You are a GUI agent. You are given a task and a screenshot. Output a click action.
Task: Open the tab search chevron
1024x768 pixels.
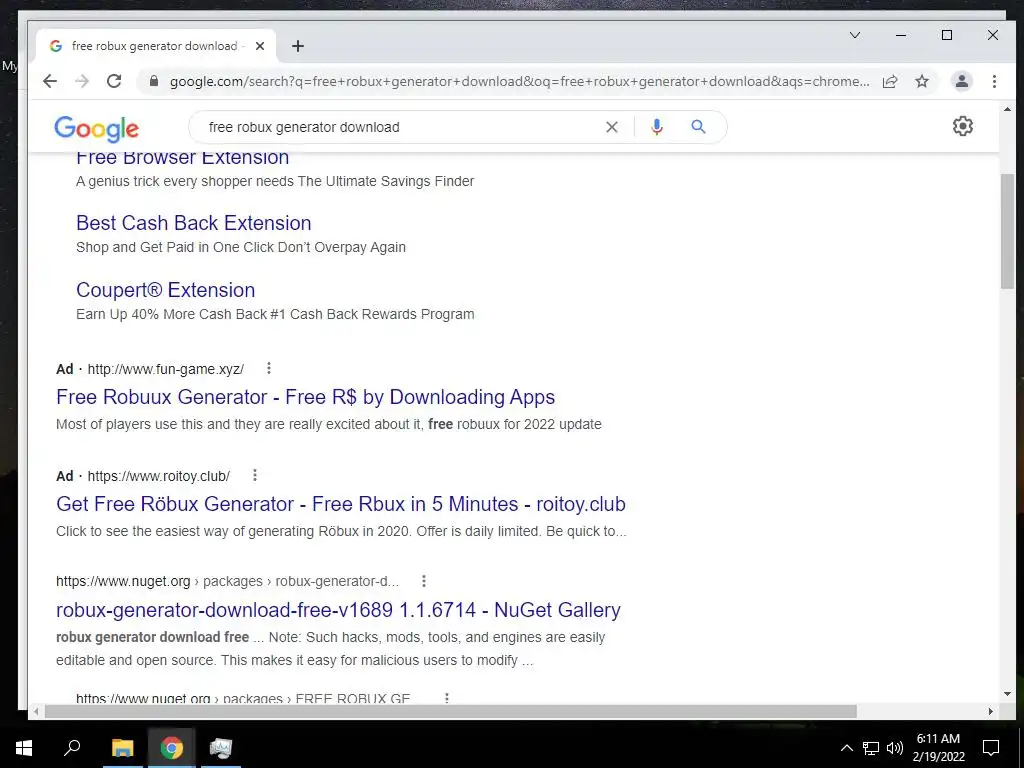854,35
